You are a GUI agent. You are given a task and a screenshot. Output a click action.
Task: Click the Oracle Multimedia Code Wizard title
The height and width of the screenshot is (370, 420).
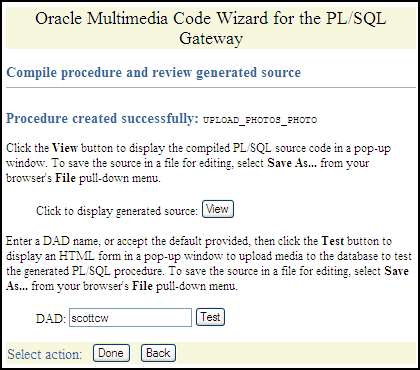(211, 28)
